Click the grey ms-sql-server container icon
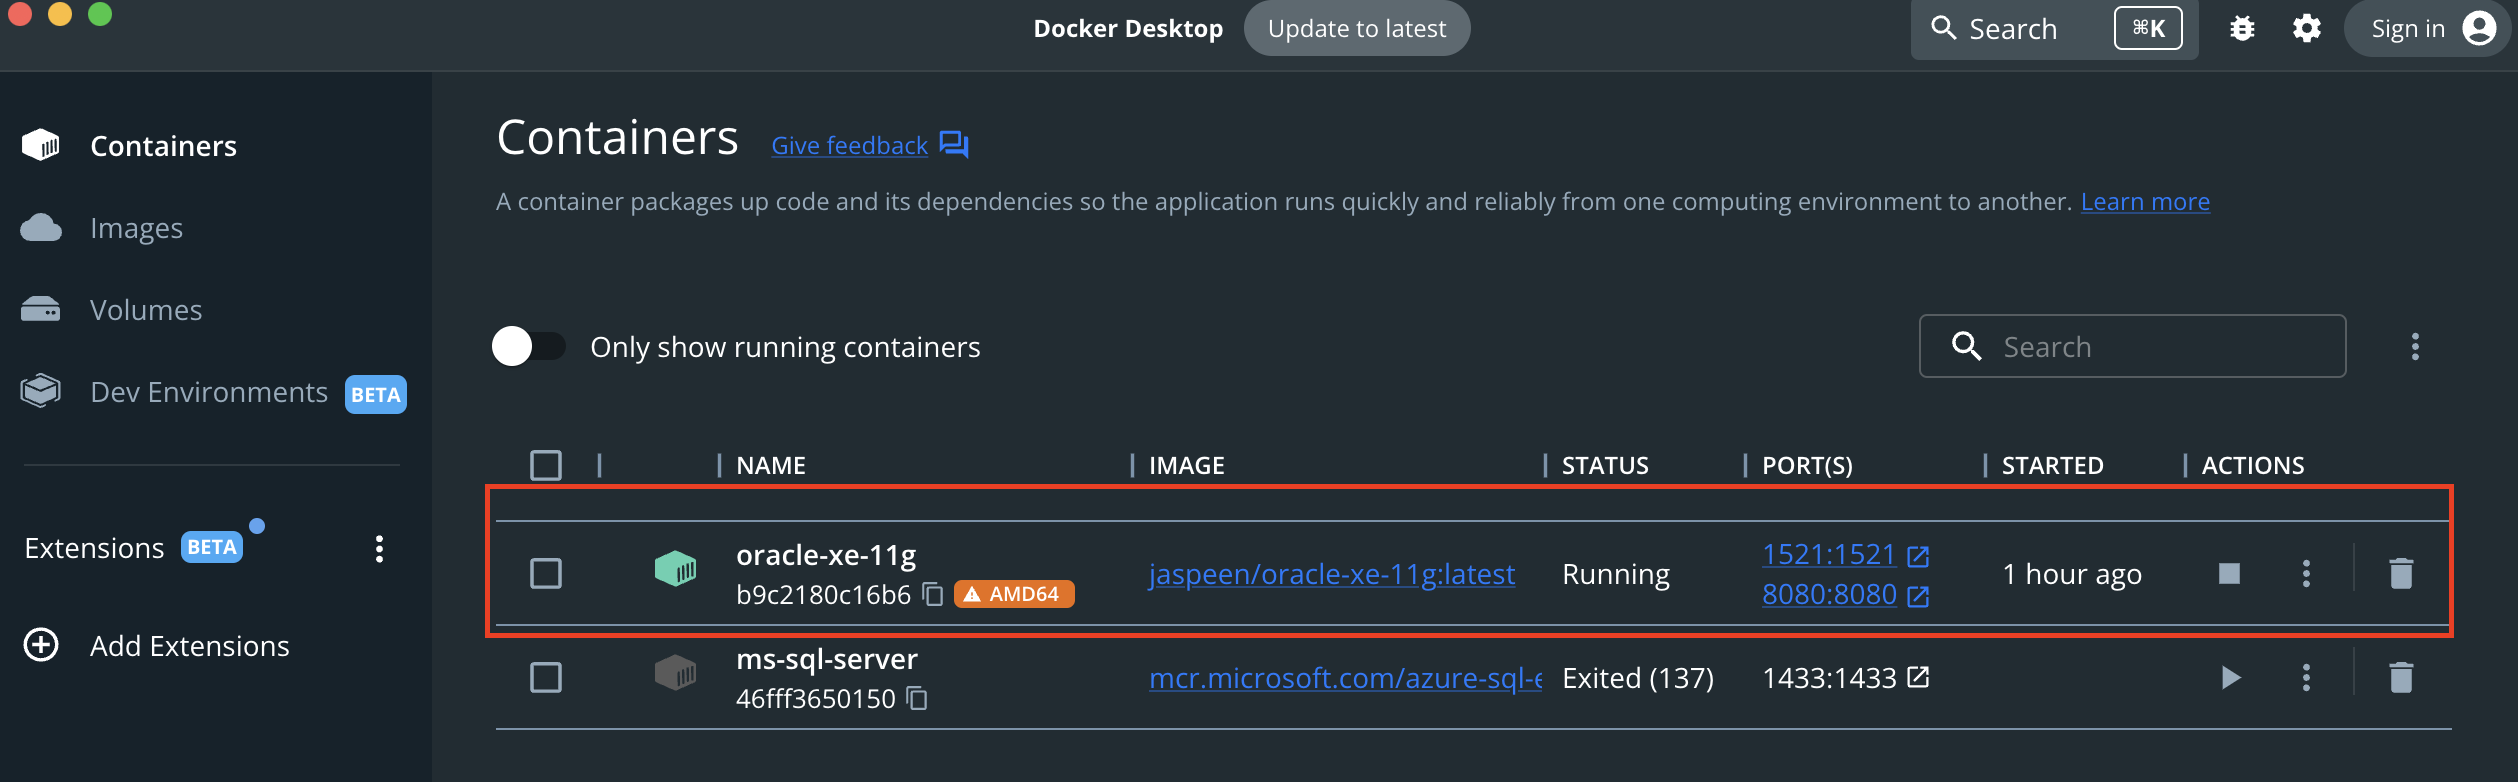 pos(675,673)
